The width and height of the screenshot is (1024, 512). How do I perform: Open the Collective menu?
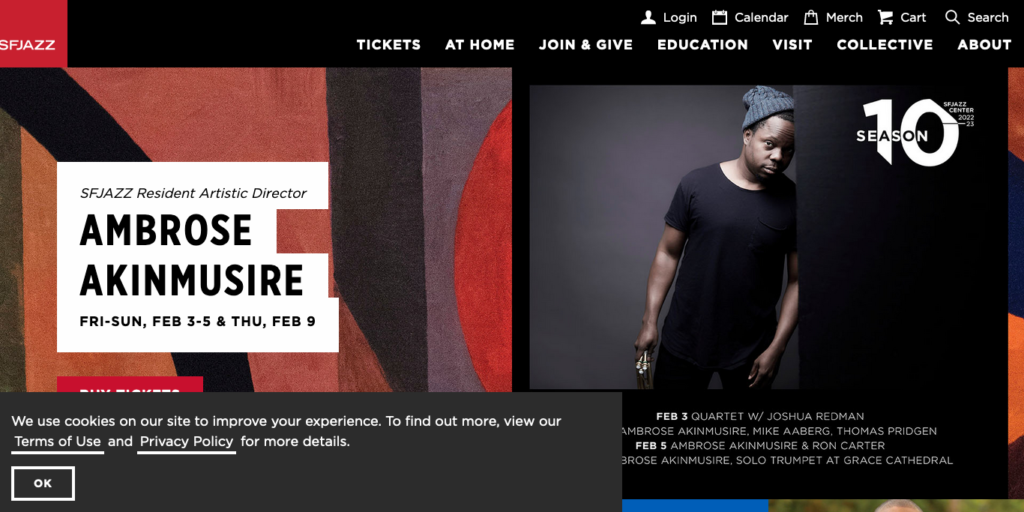884,45
